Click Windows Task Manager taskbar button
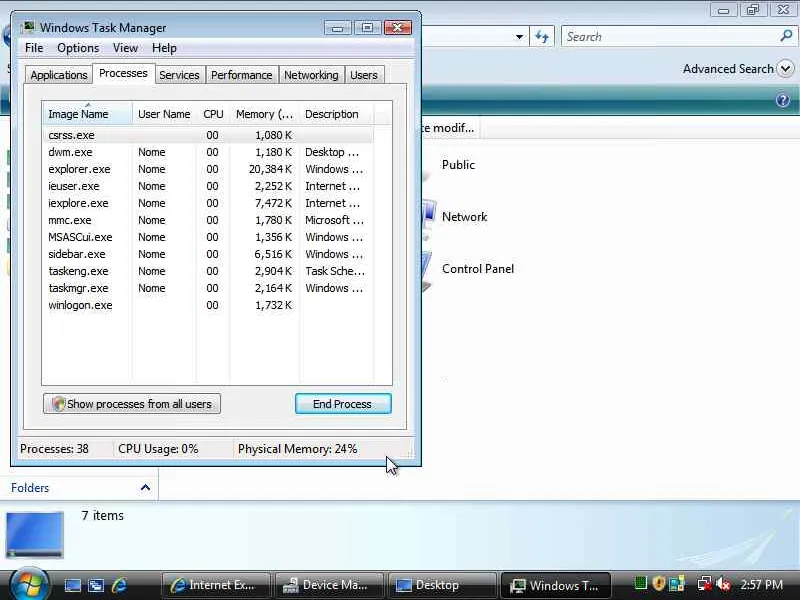 [x=555, y=585]
